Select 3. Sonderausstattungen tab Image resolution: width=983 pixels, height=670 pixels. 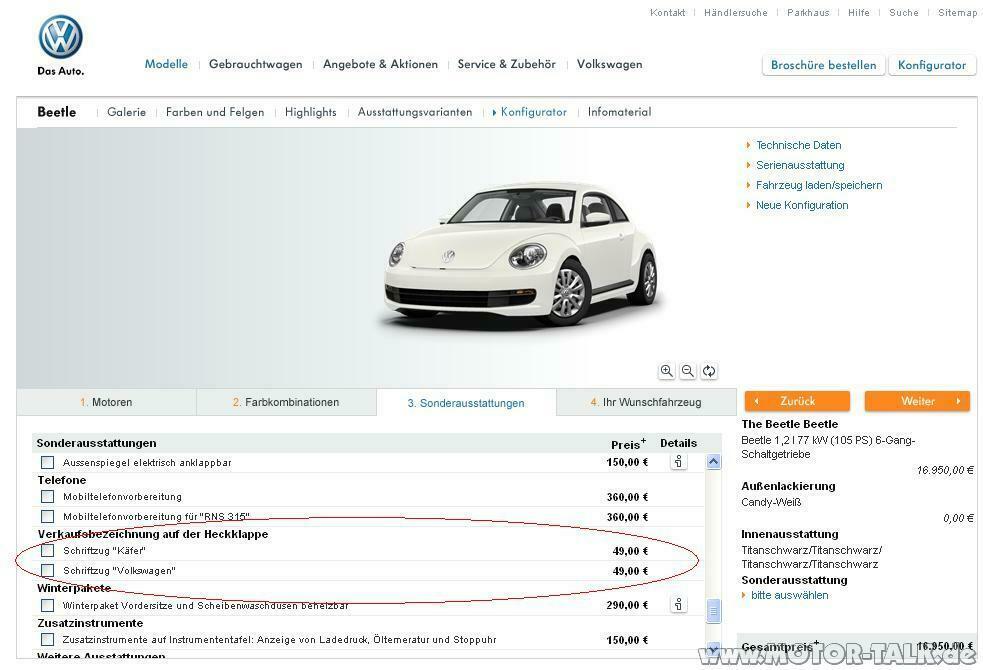[x=466, y=403]
